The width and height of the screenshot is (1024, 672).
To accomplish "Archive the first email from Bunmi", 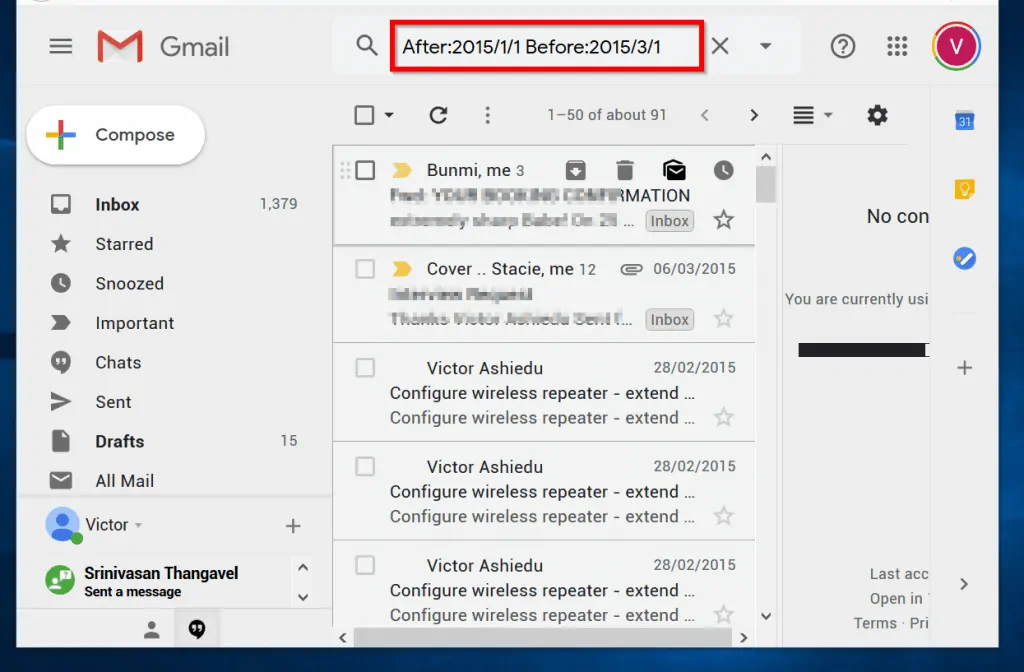I will (x=576, y=170).
